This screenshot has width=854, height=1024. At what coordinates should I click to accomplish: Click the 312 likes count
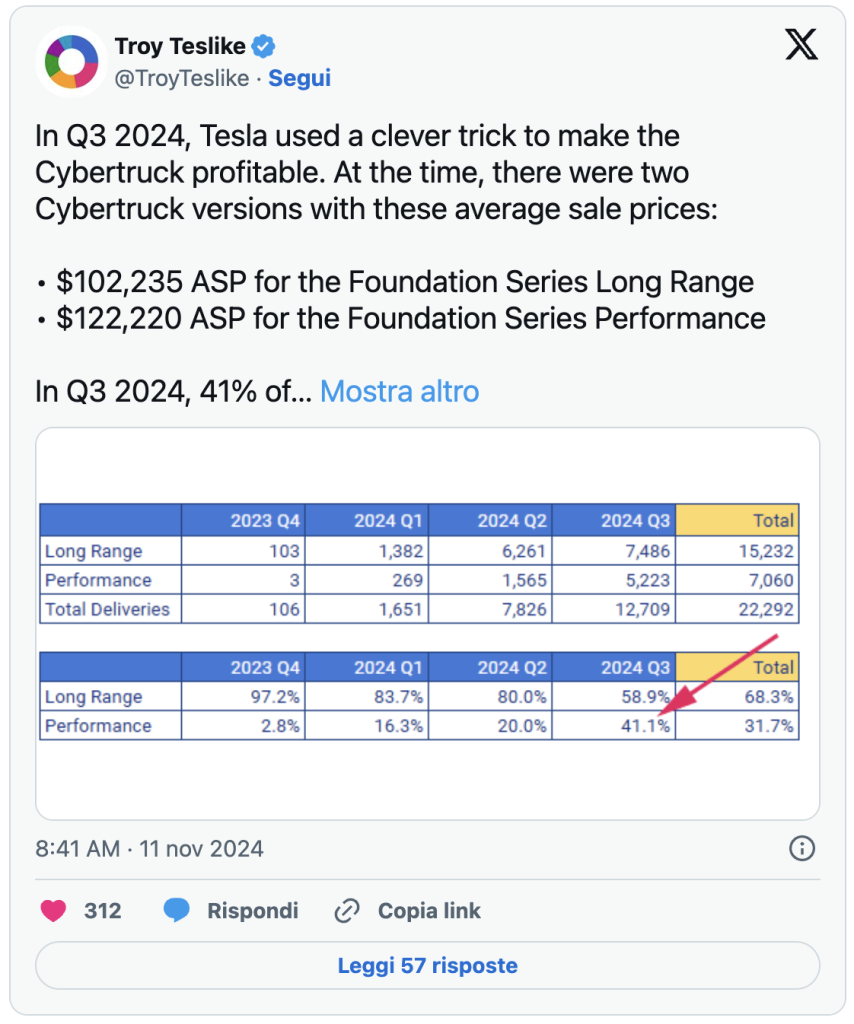coord(103,910)
